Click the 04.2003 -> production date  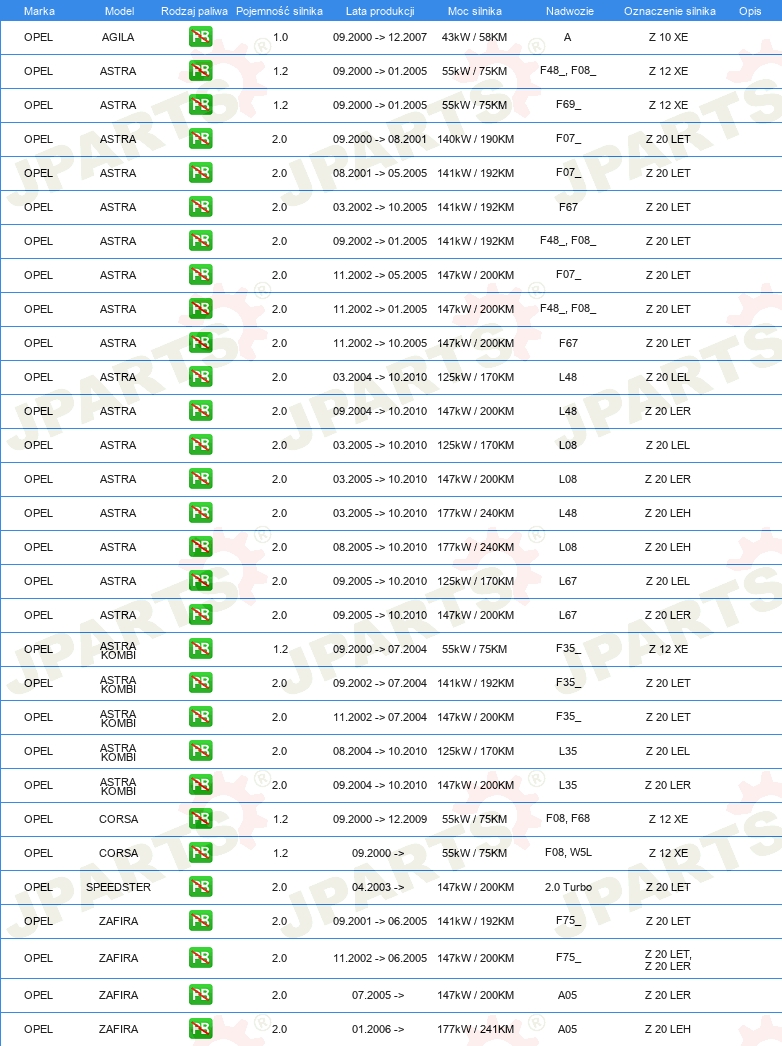(x=378, y=887)
